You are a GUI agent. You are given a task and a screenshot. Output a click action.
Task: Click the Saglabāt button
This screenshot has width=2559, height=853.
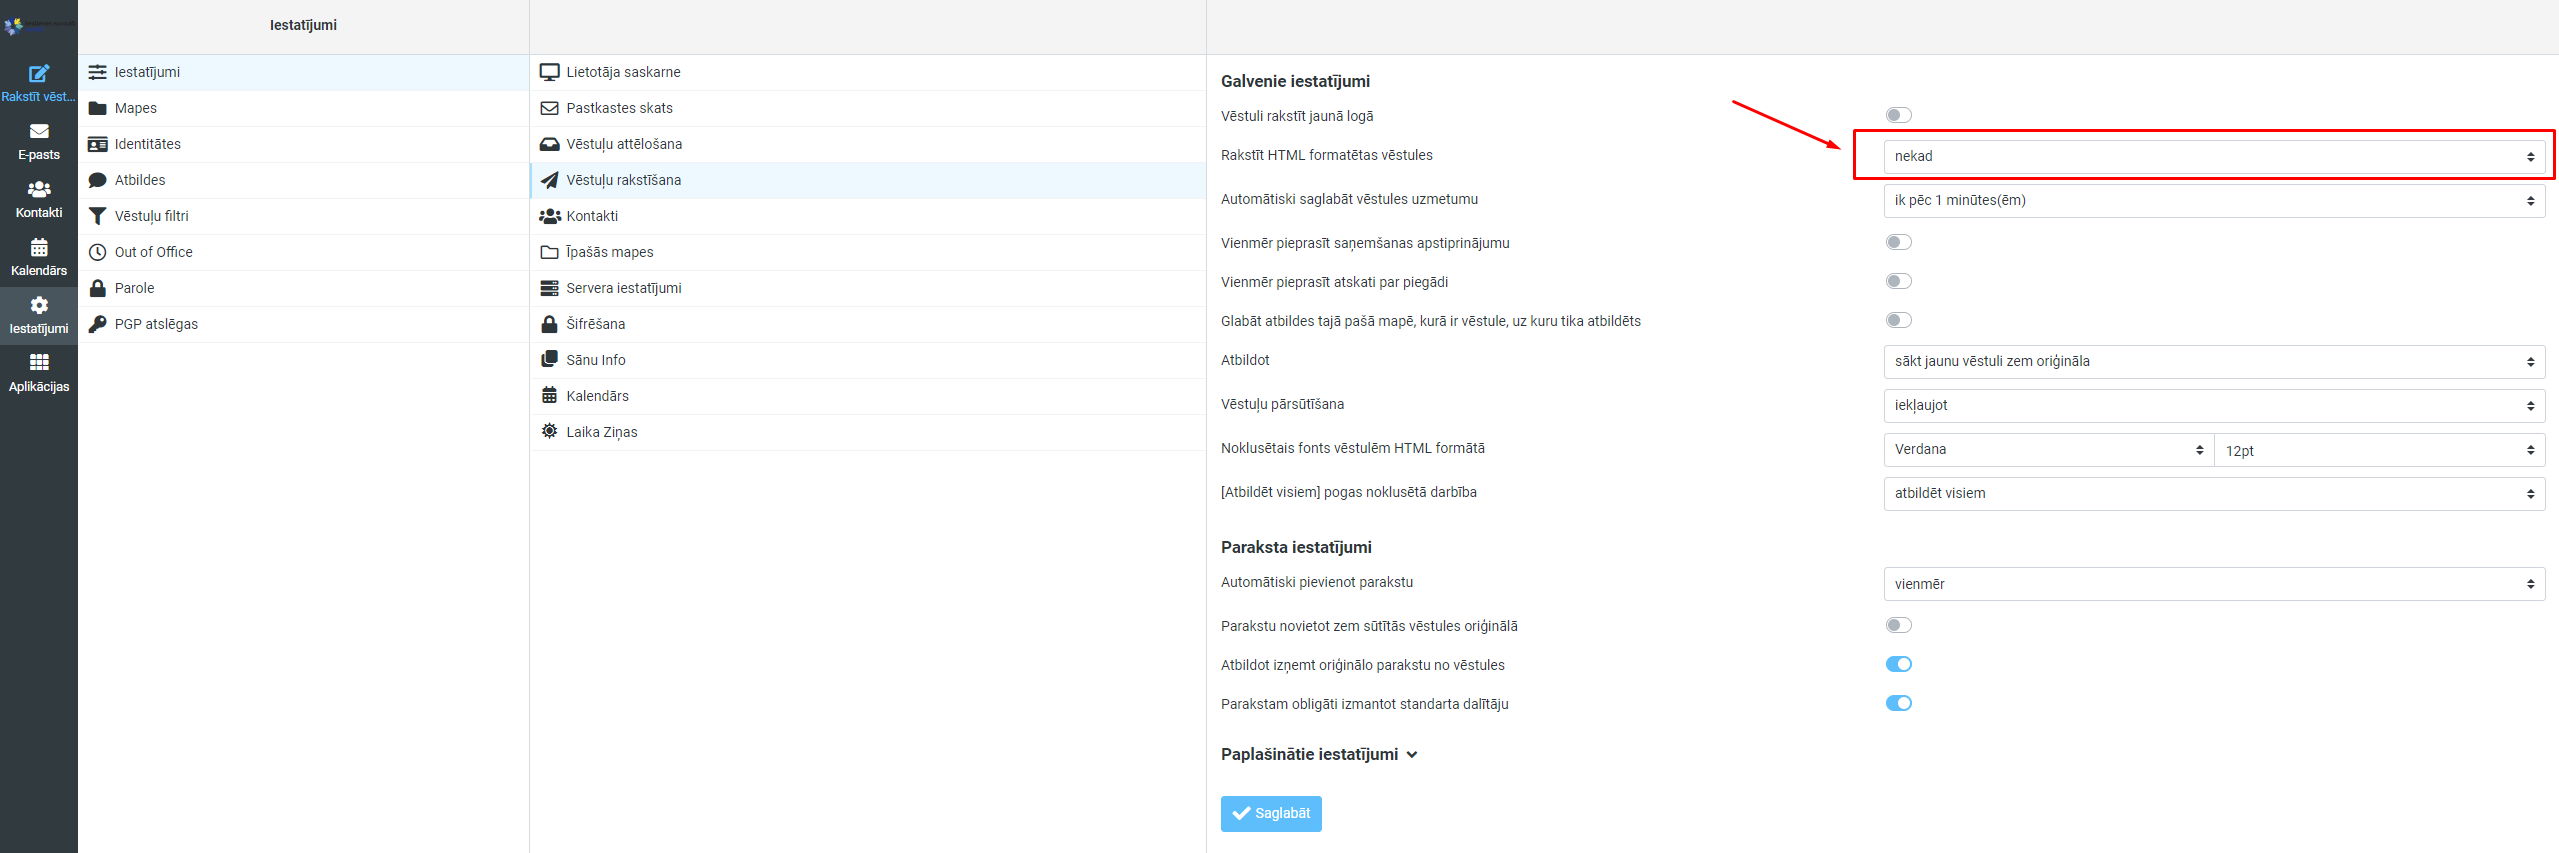pyautogui.click(x=1270, y=814)
